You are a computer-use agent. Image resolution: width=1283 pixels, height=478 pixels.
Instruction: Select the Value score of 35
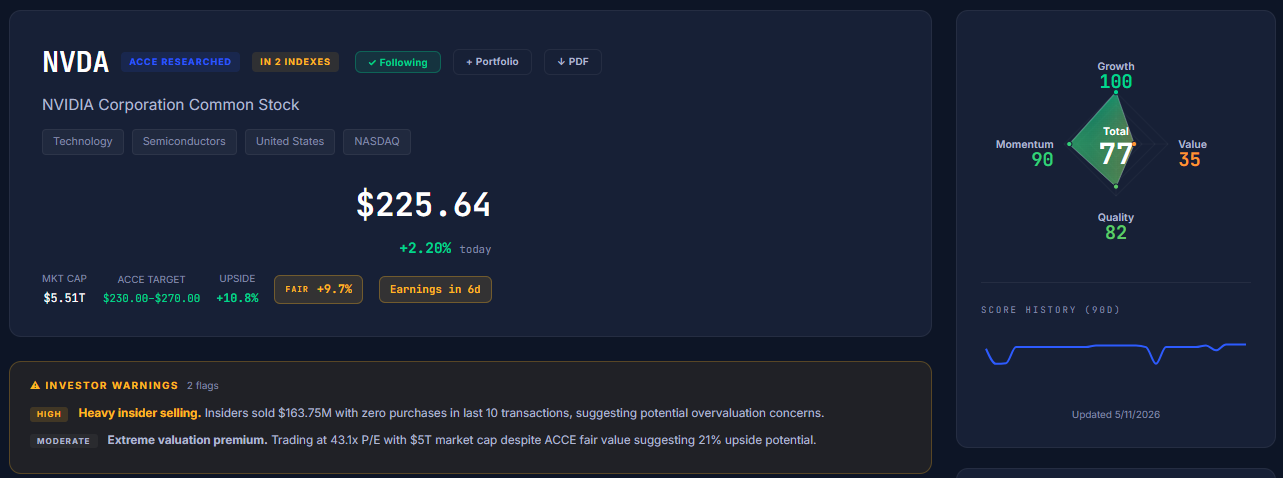[1189, 159]
